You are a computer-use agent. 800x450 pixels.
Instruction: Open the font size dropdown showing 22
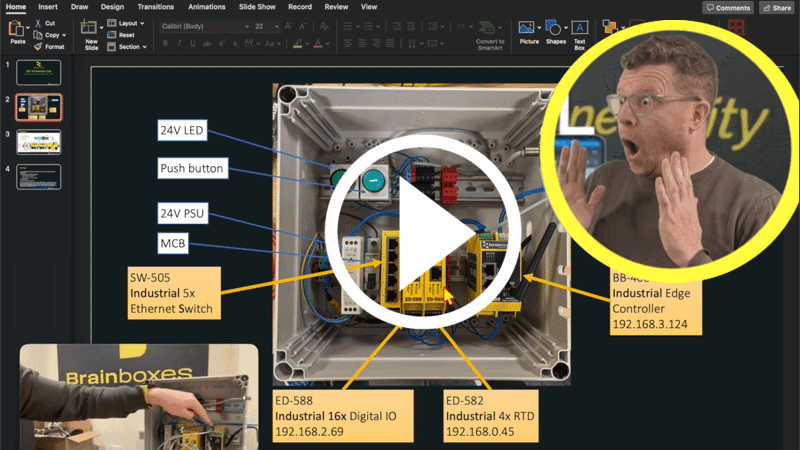[x=262, y=25]
